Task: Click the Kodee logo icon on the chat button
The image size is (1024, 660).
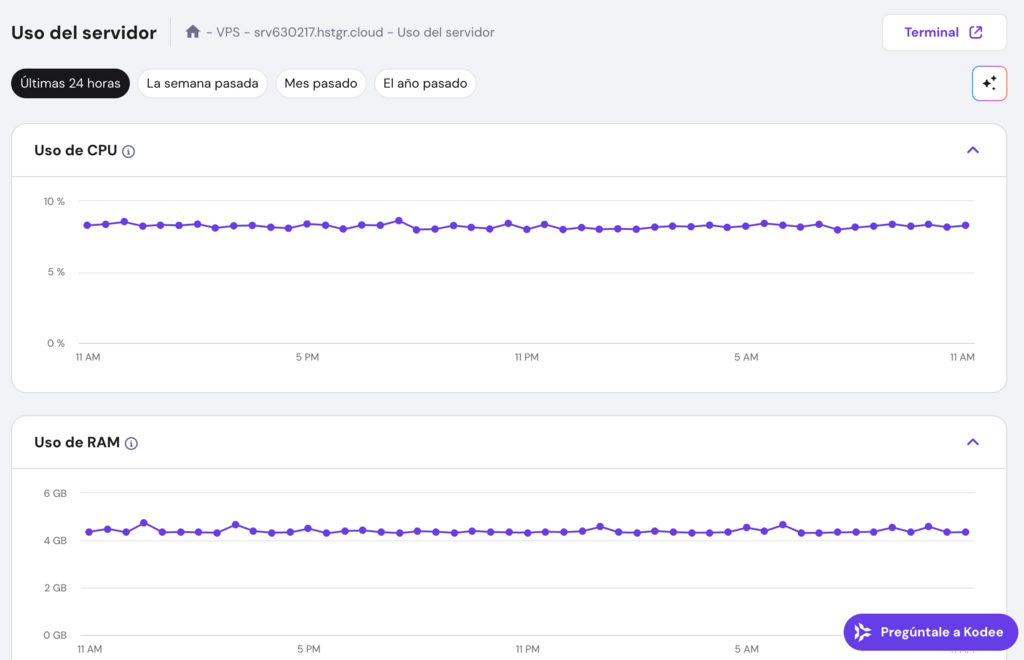Action: pos(864,631)
